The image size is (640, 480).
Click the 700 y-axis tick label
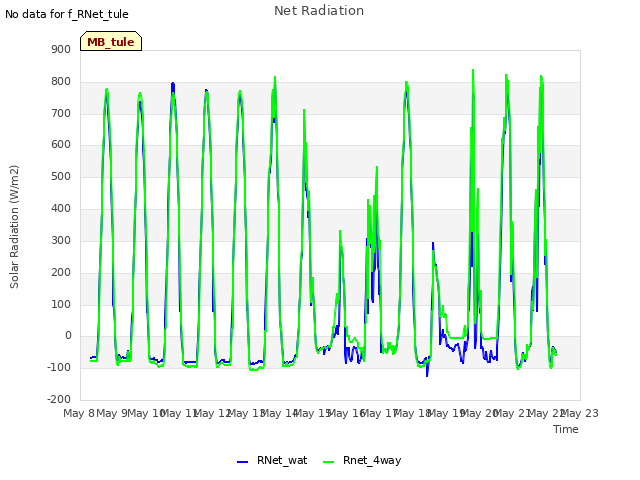click(61, 113)
